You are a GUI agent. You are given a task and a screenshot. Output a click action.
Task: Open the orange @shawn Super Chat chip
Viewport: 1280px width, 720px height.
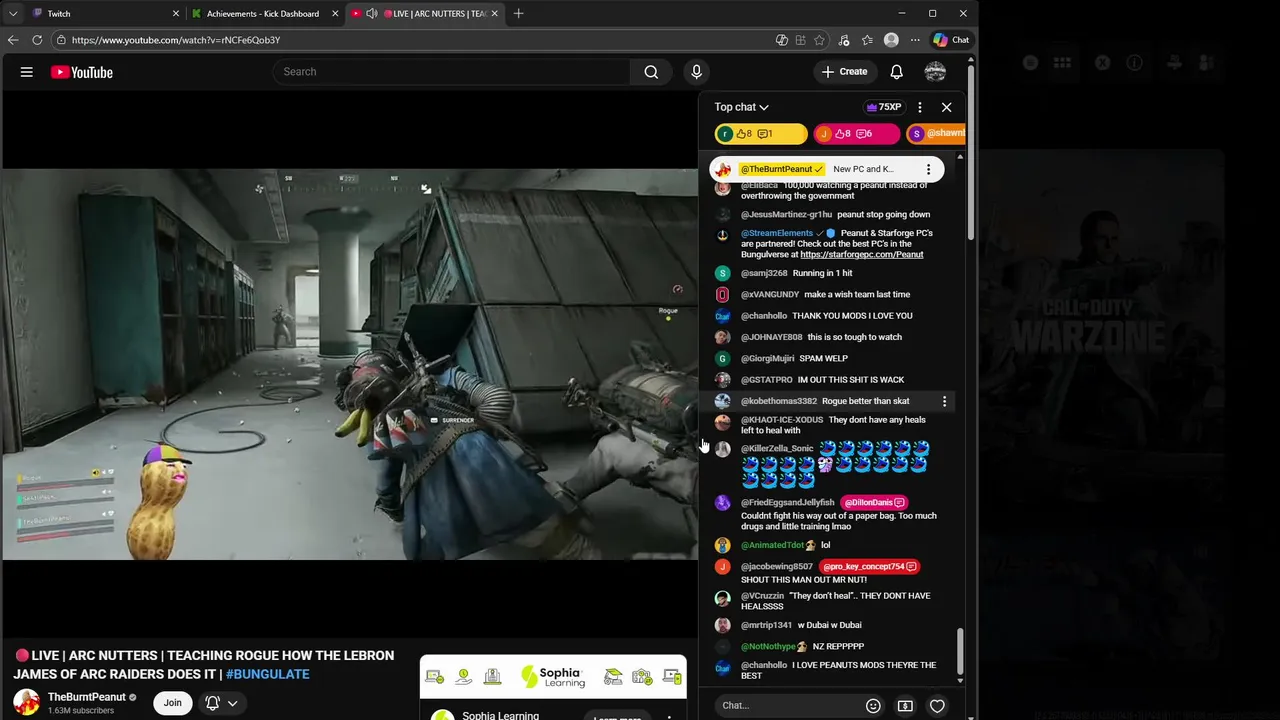tap(936, 134)
